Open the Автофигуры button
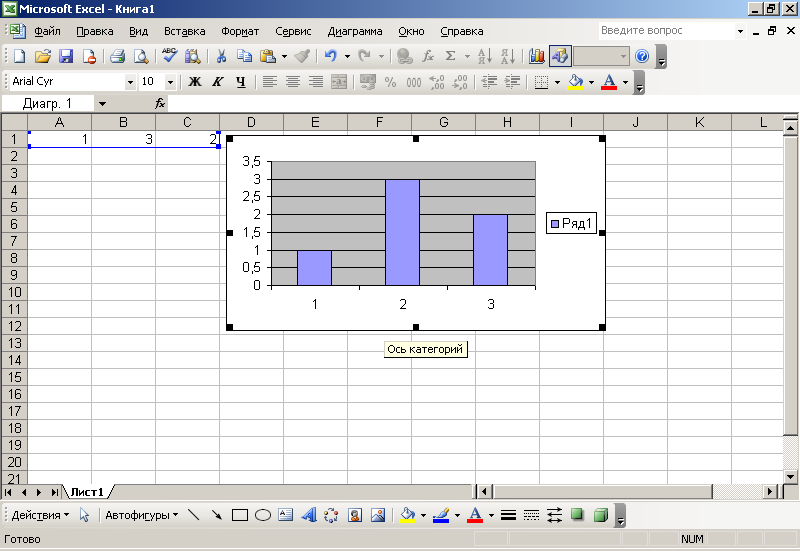Viewport: 800px width, 551px height. [x=141, y=516]
